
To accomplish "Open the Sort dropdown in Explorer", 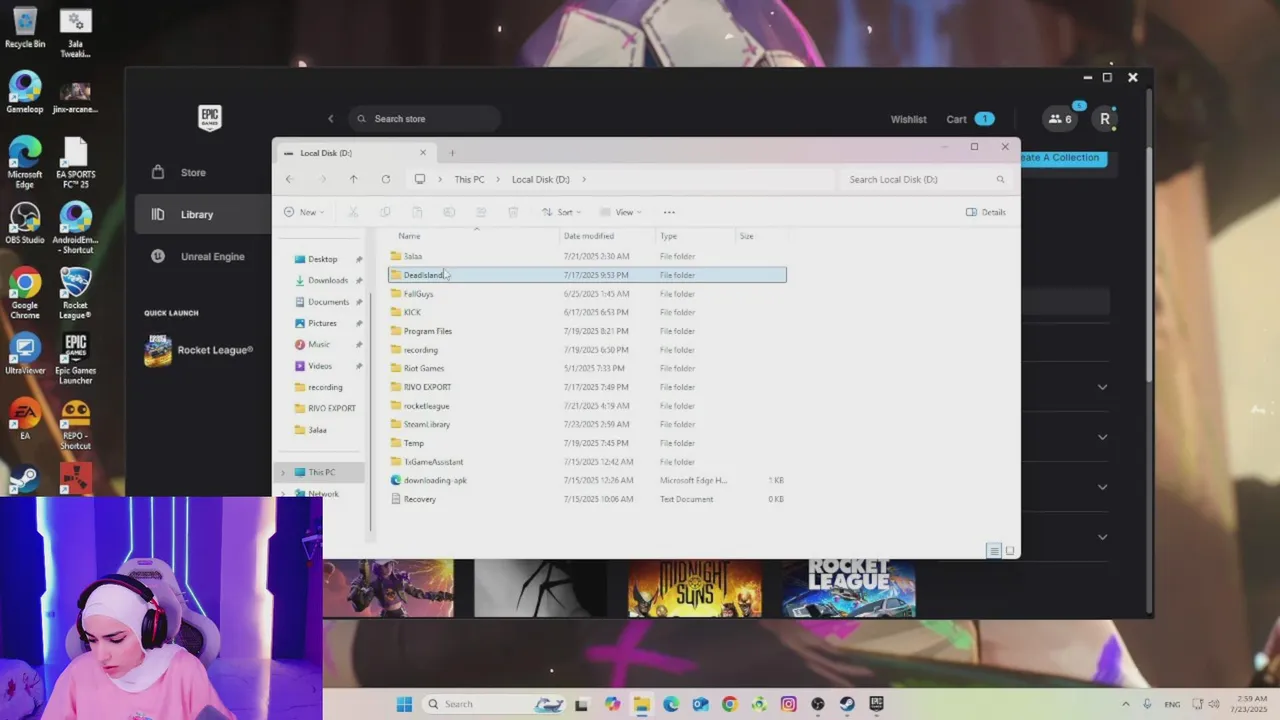I will tap(562, 212).
